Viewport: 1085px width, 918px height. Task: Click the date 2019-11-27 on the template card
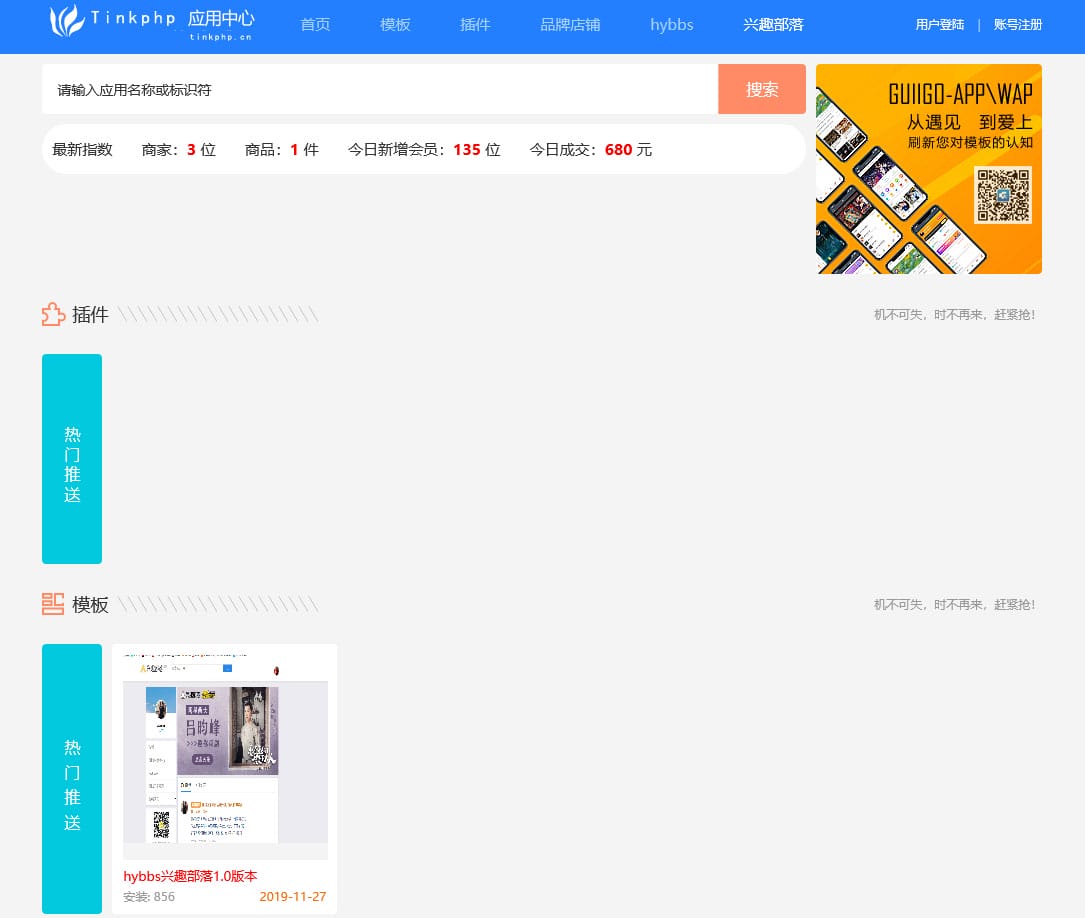coord(292,897)
